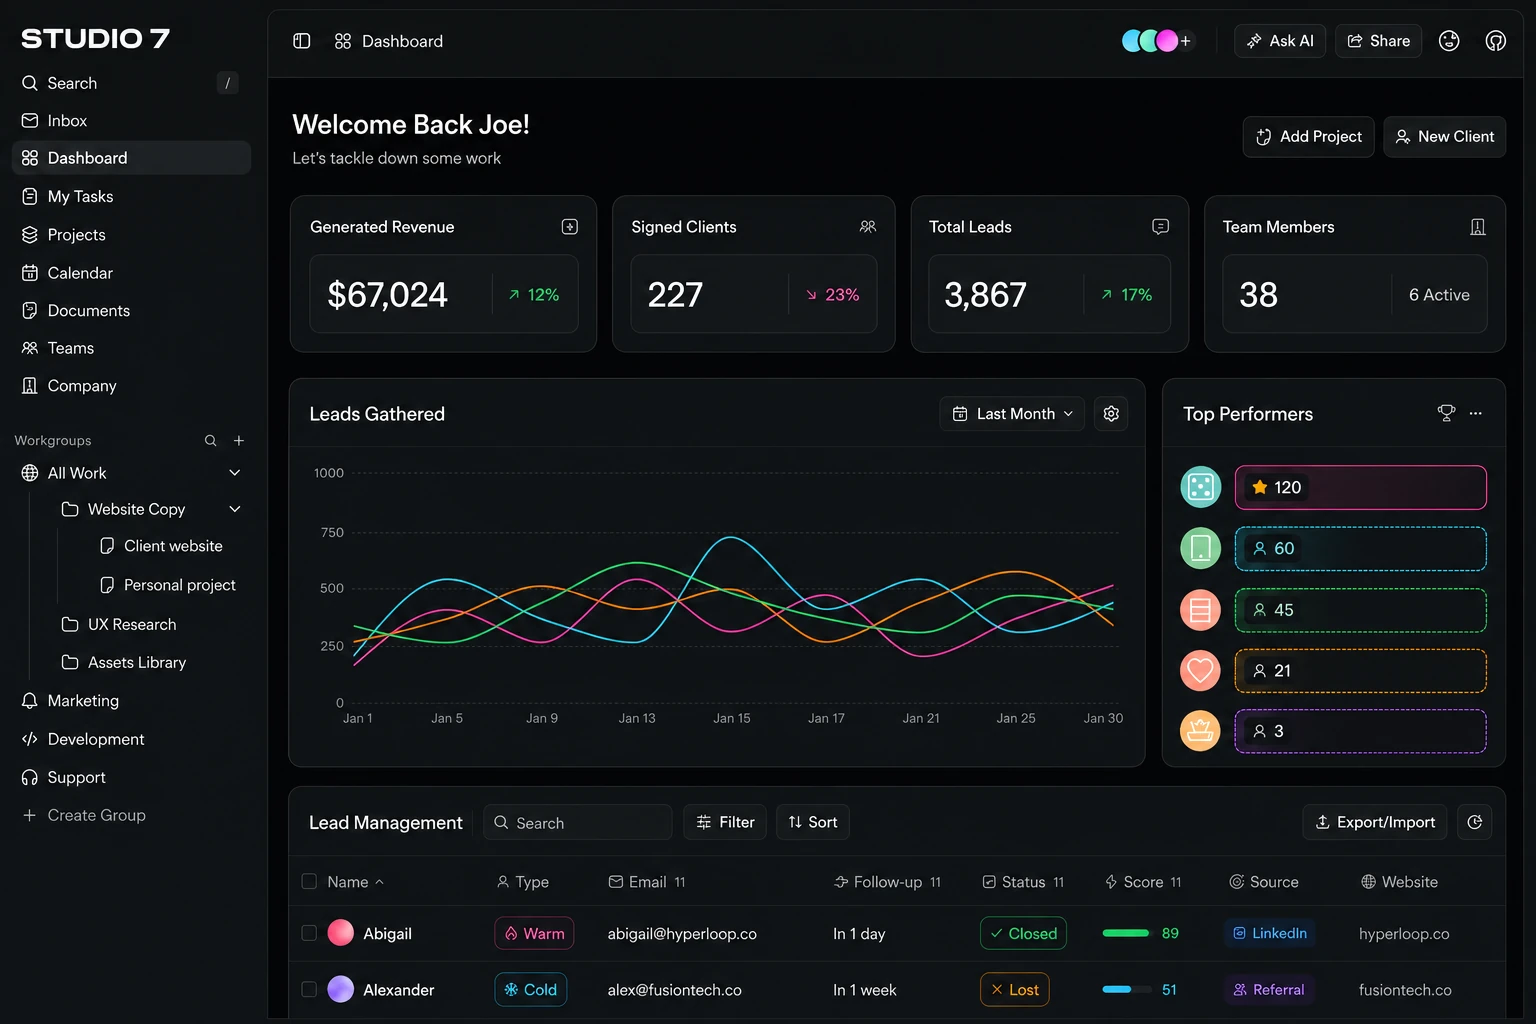
Task: Click the Export/Import button
Action: click(1375, 822)
